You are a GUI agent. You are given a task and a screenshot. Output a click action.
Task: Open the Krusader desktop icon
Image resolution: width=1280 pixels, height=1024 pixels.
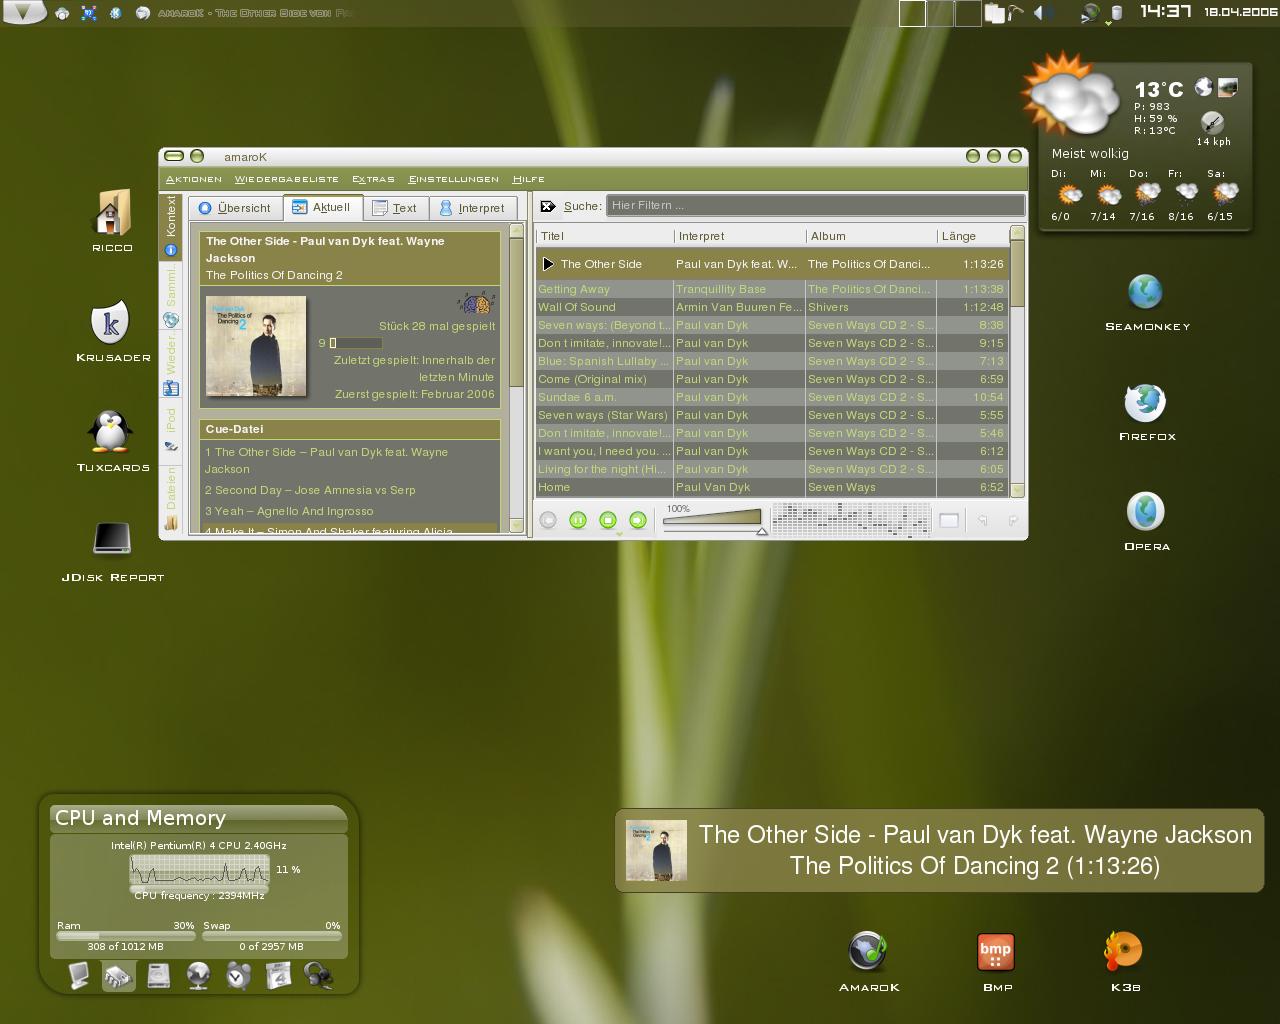tap(113, 331)
